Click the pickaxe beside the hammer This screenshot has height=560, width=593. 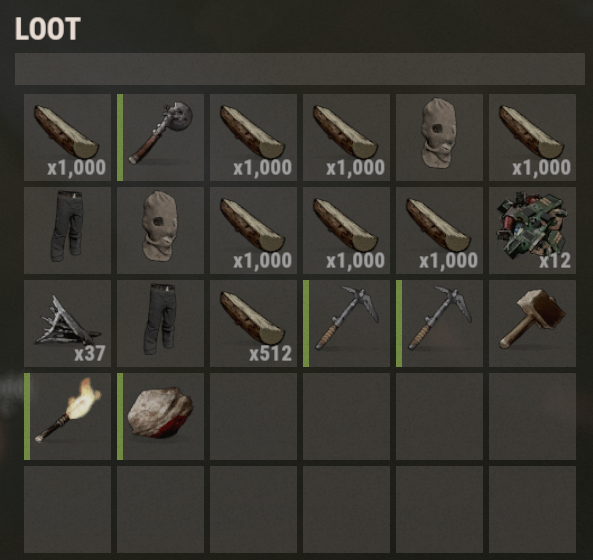(x=439, y=323)
